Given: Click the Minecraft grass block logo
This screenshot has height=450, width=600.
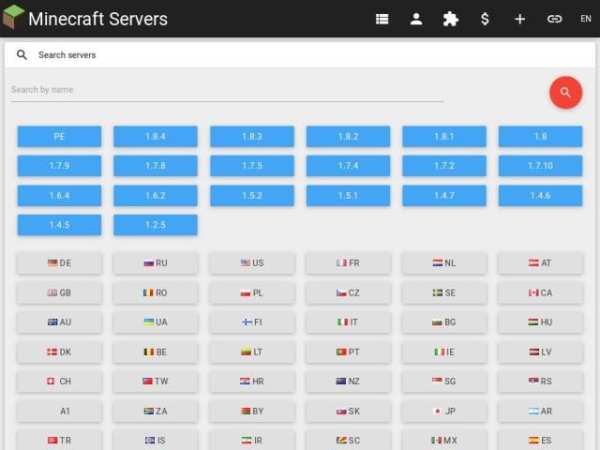Looking at the screenshot, I should (13, 17).
